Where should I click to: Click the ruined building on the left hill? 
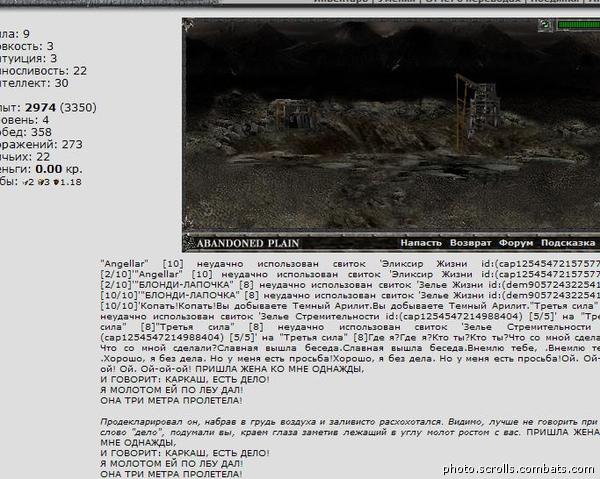point(295,113)
